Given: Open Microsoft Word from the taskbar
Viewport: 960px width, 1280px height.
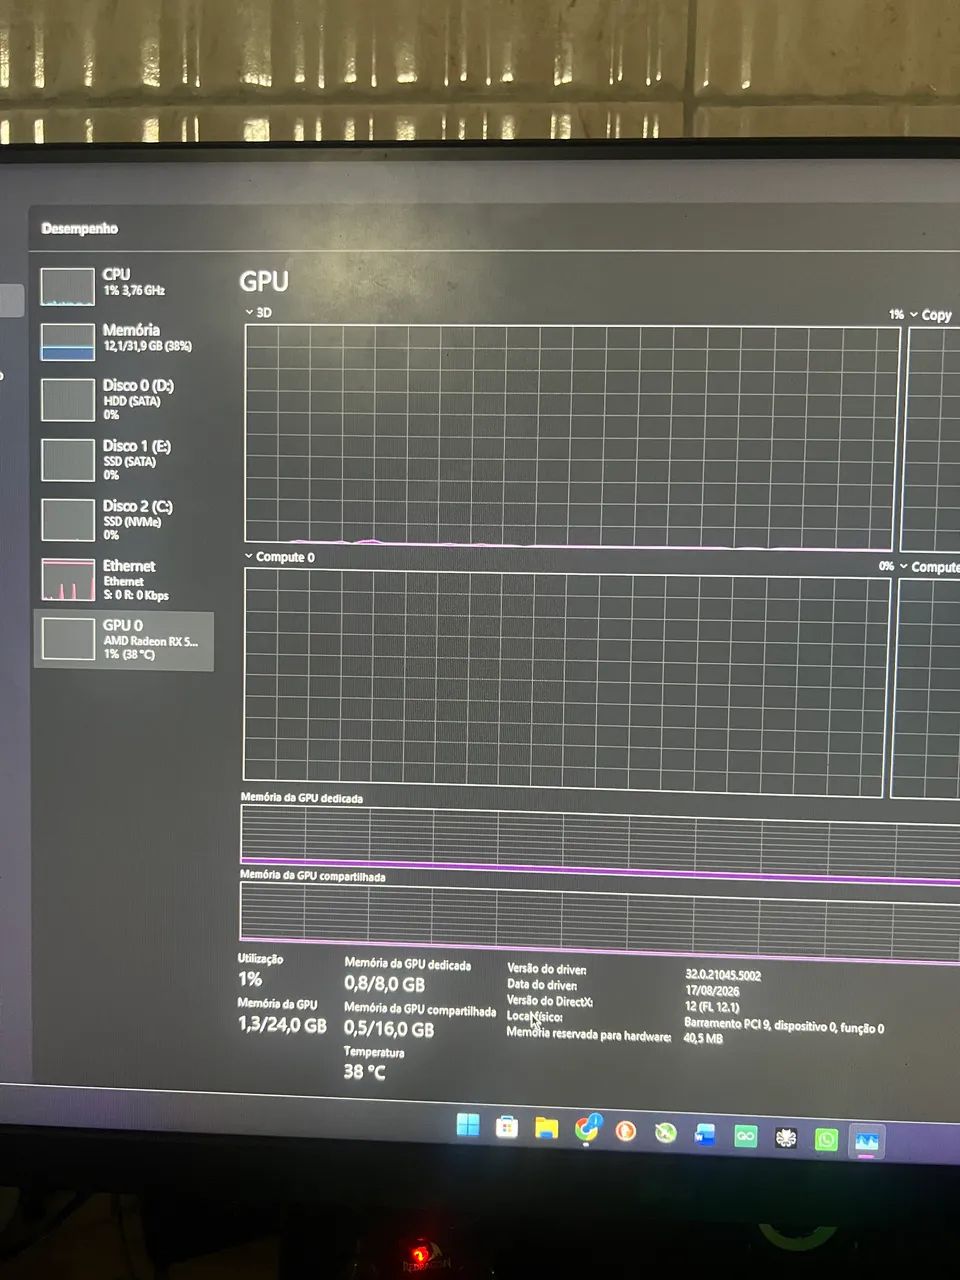Looking at the screenshot, I should pos(705,1135).
